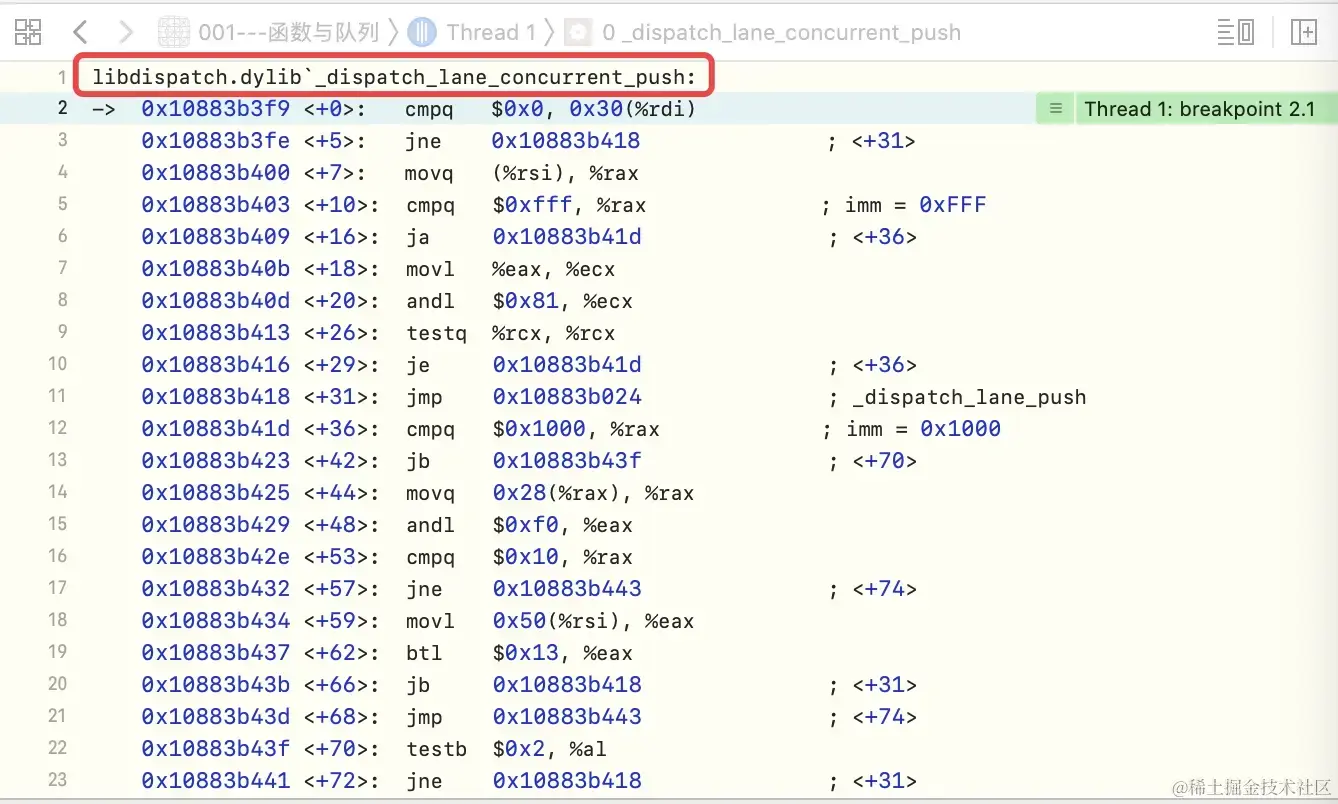The width and height of the screenshot is (1338, 804).
Task: Click the operand $0x0, 0x30(%rdi)
Action: click(x=594, y=109)
